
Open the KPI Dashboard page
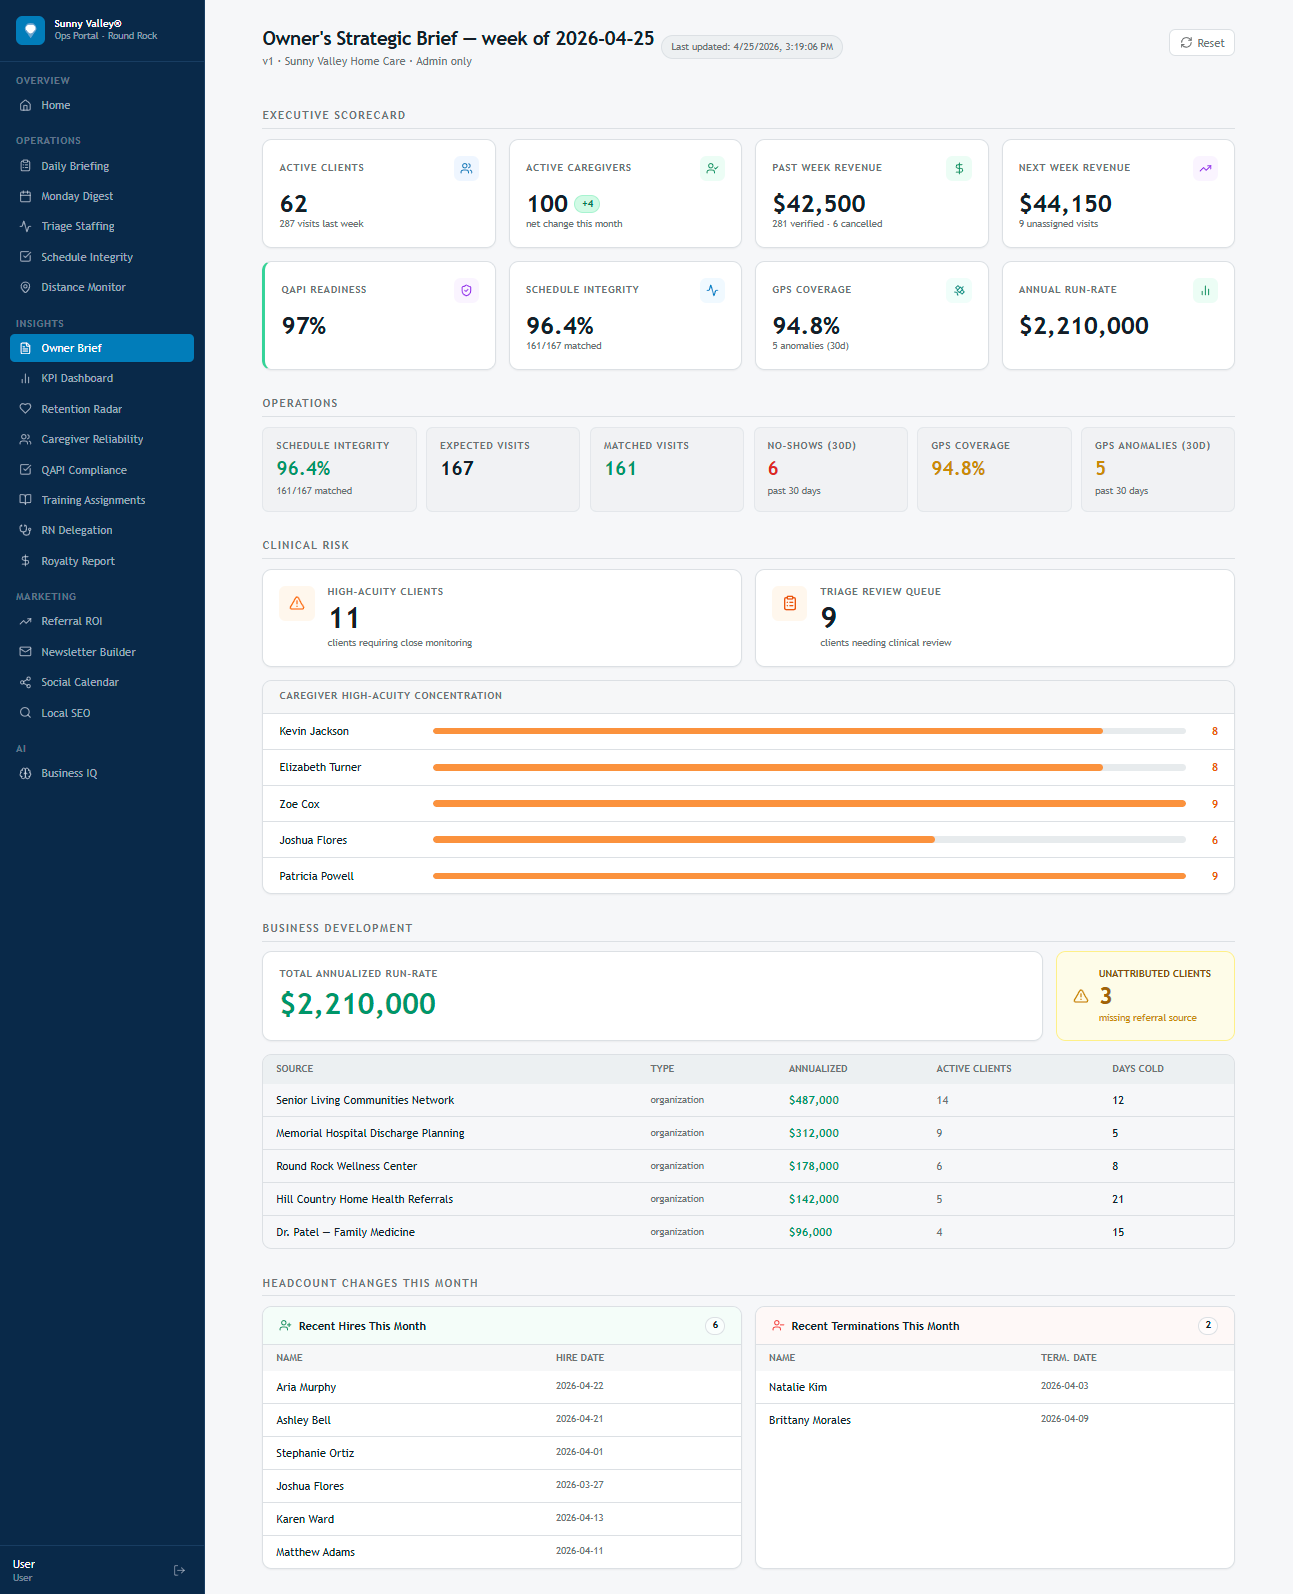[77, 378]
